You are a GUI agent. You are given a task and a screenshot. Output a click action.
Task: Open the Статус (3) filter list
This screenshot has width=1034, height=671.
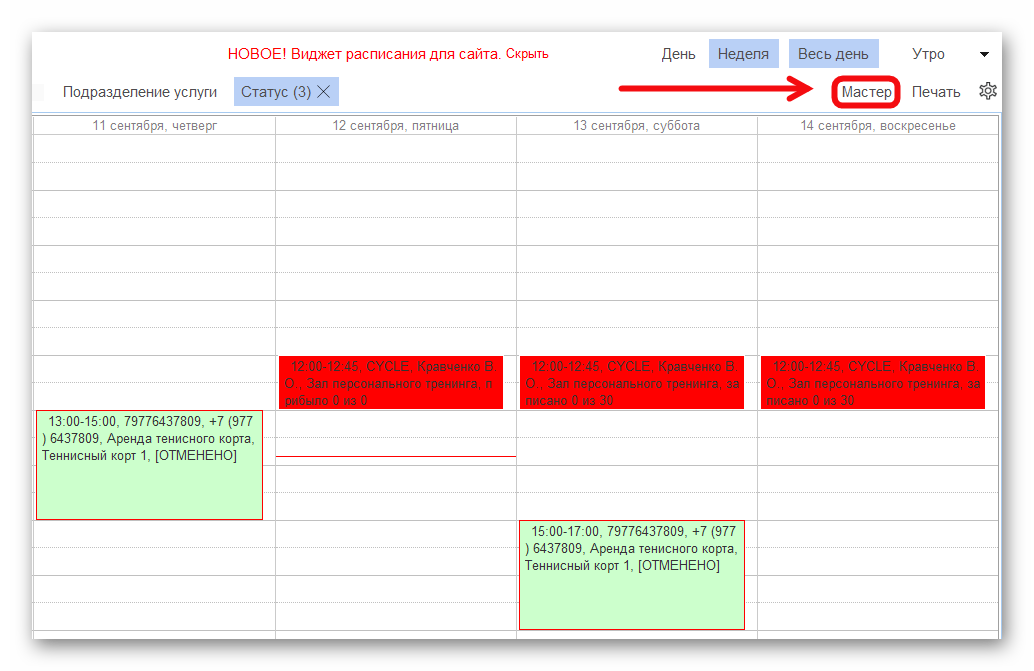[x=275, y=92]
